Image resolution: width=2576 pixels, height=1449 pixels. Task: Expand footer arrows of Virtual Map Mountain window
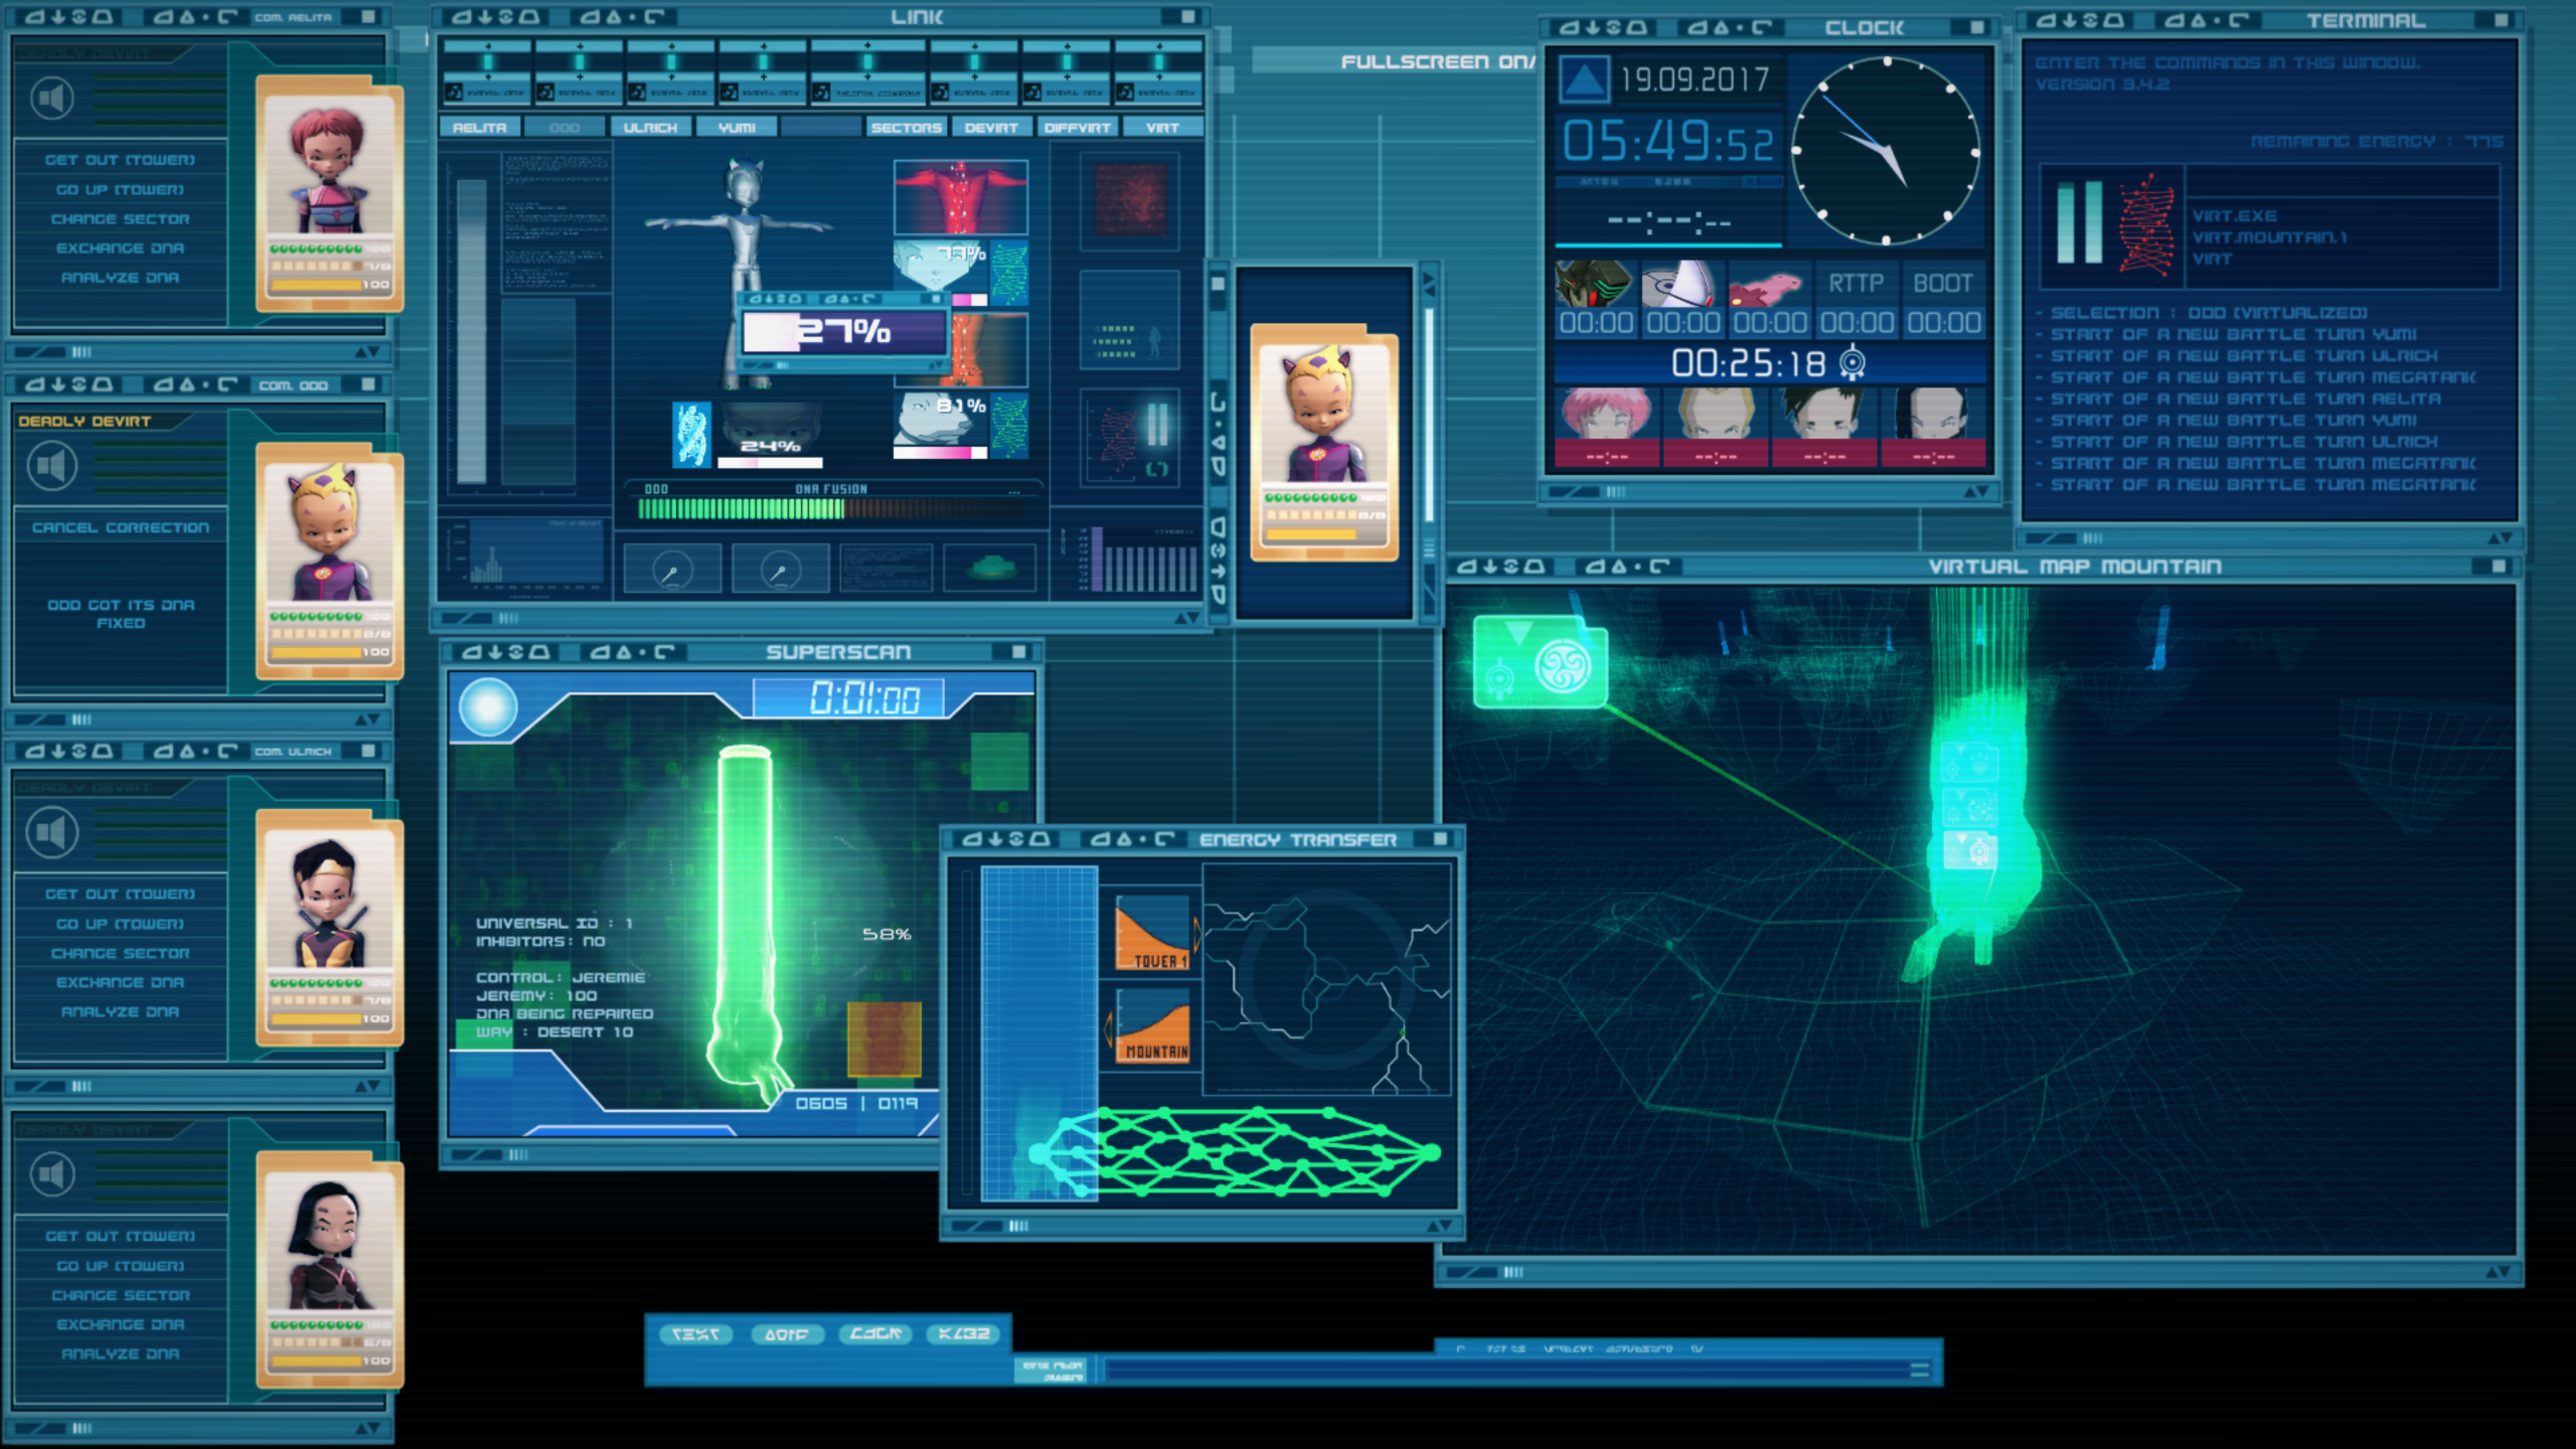[2498, 1272]
